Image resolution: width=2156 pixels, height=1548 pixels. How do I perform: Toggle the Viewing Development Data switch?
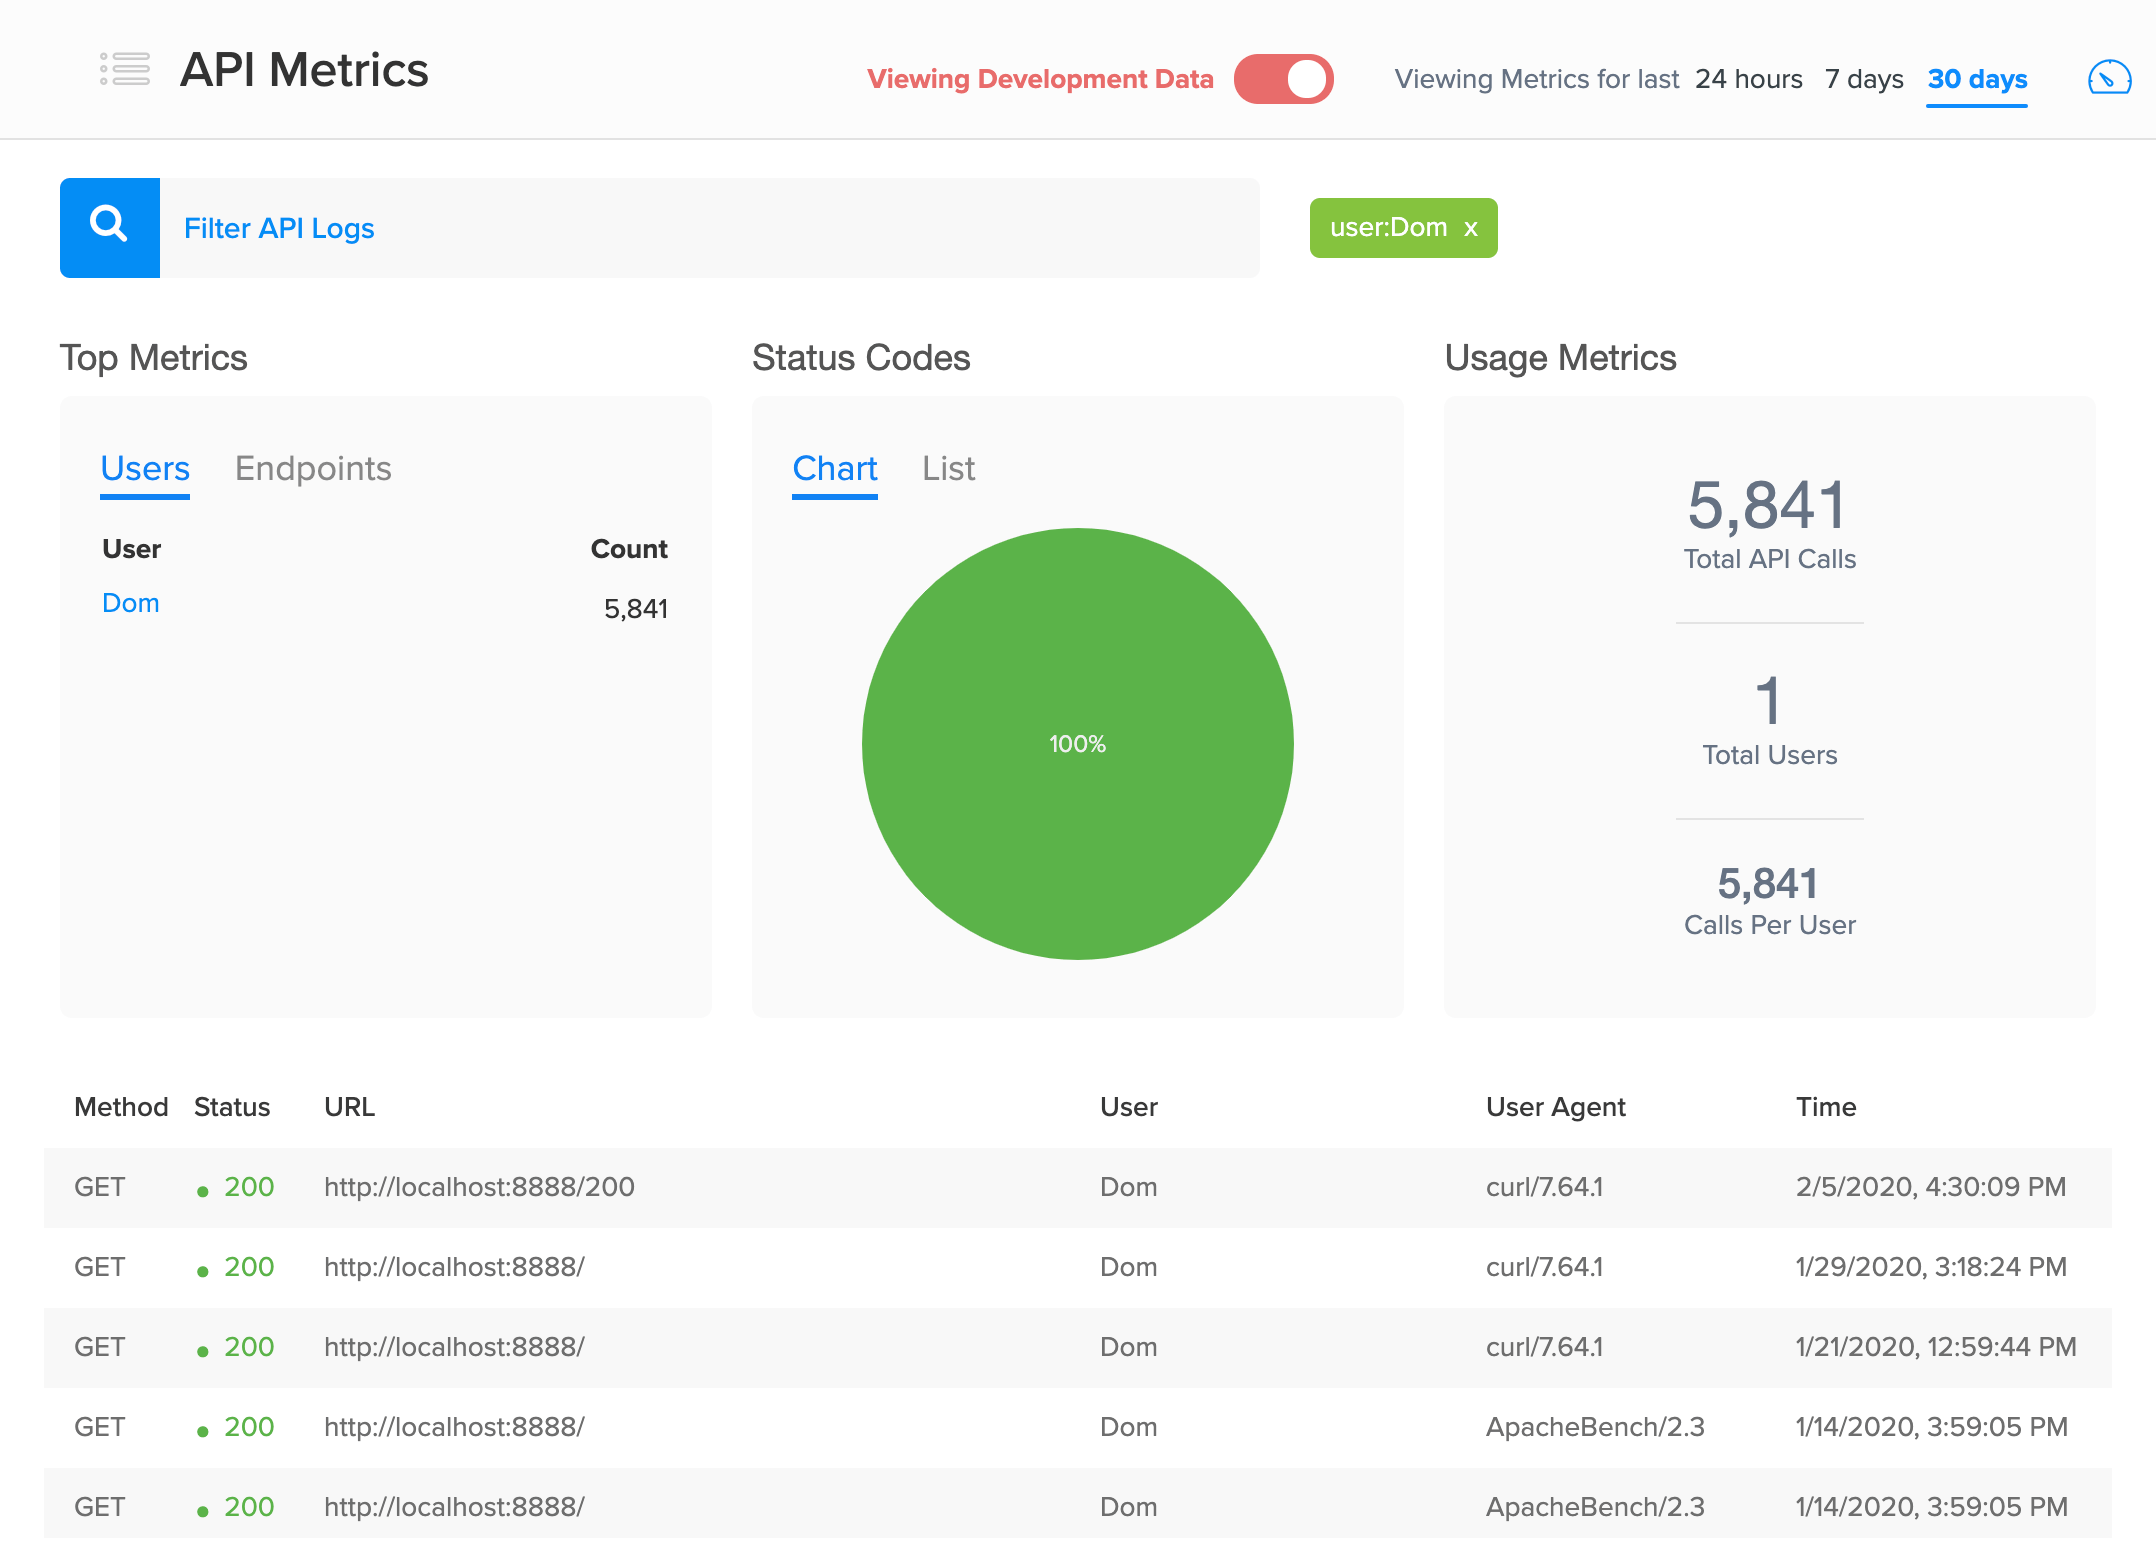pos(1285,78)
